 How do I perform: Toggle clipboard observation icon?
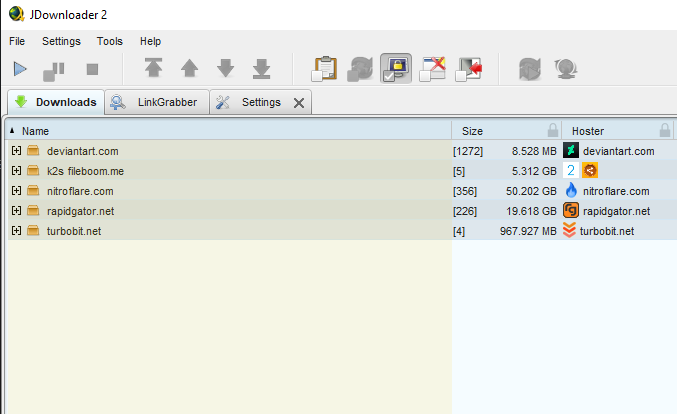324,69
